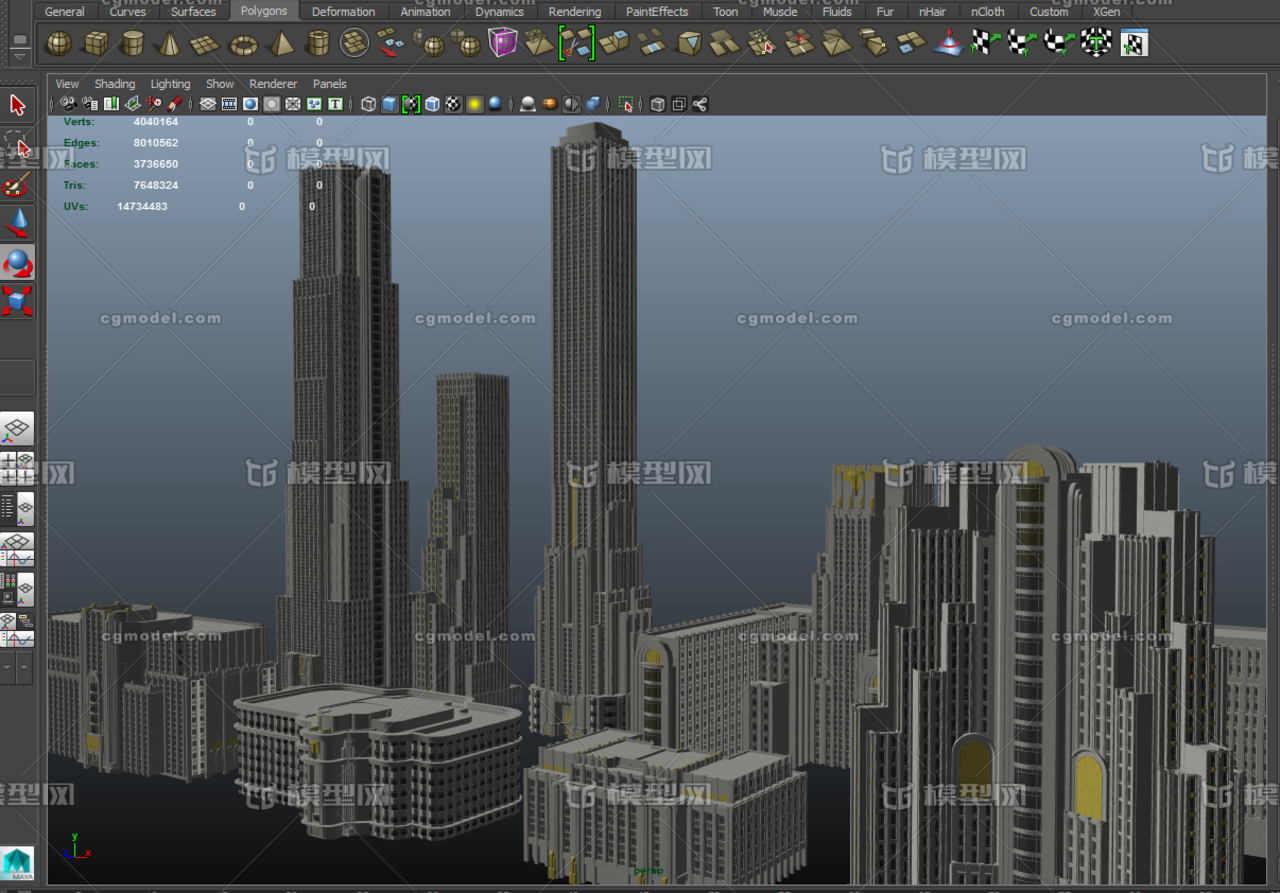1280x893 pixels.
Task: Create a polygon pipe from the shelf
Action: 318,44
